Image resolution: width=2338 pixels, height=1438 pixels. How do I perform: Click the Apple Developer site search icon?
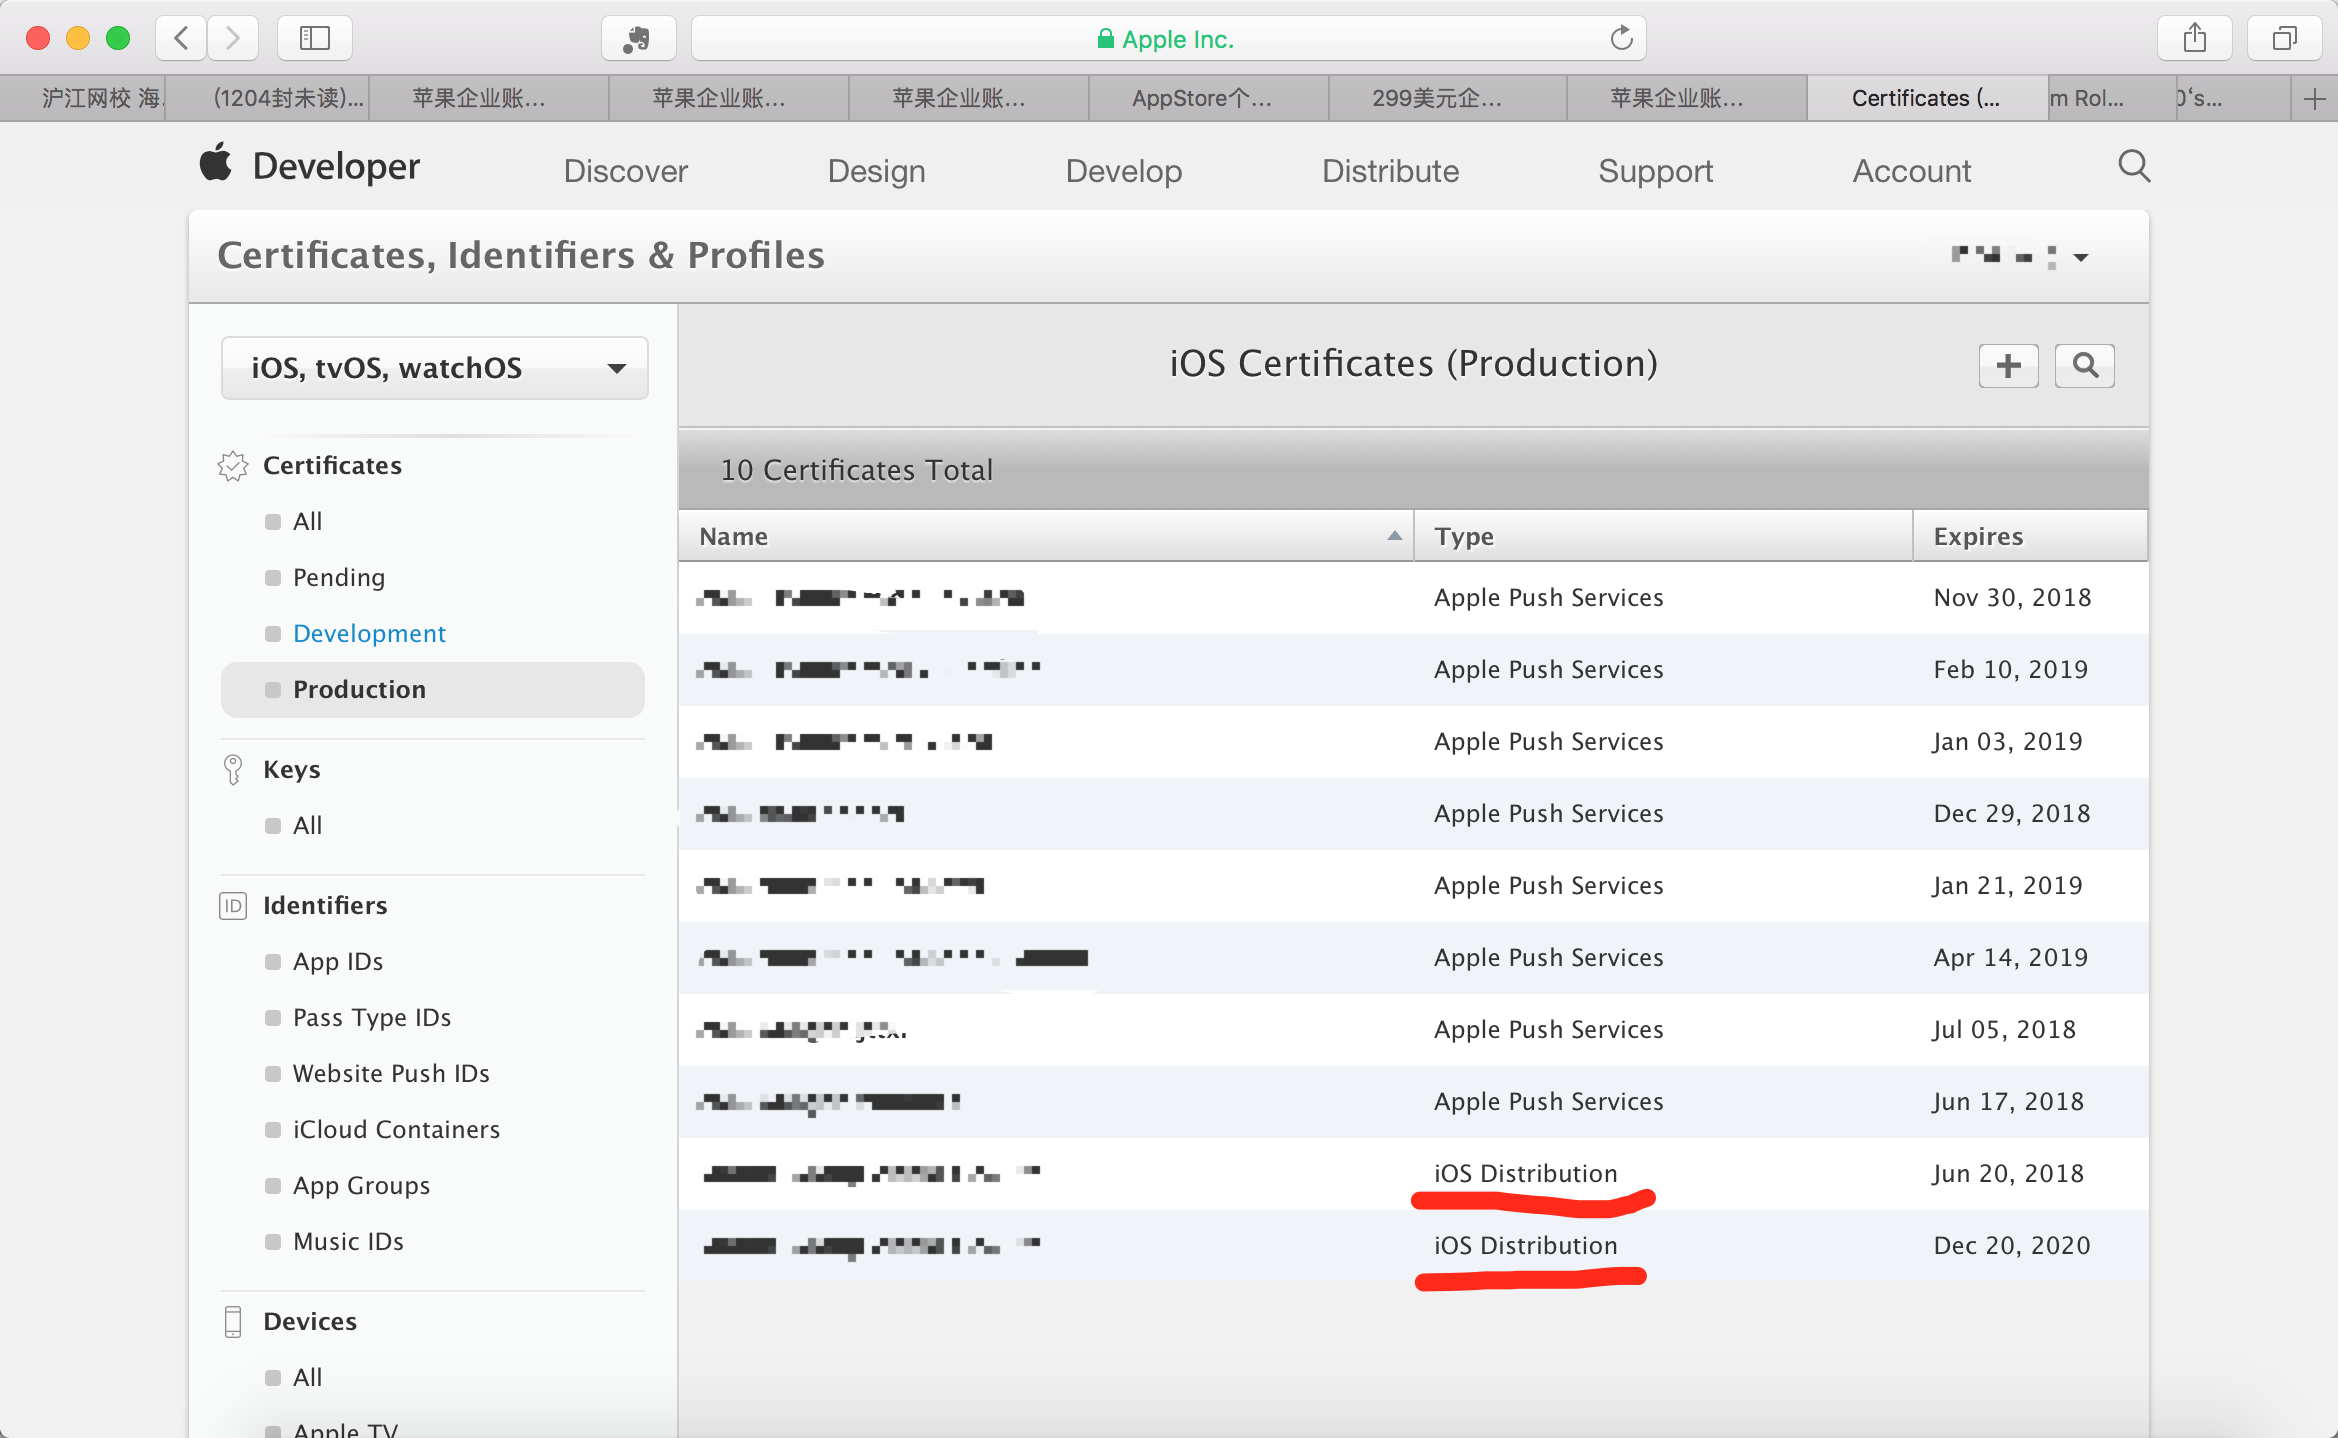(2134, 166)
